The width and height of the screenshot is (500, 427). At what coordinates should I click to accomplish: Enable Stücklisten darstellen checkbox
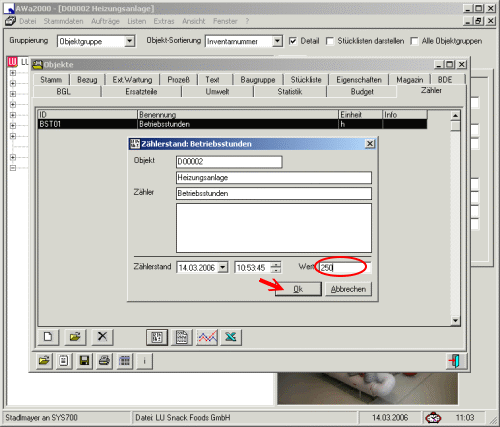point(330,41)
